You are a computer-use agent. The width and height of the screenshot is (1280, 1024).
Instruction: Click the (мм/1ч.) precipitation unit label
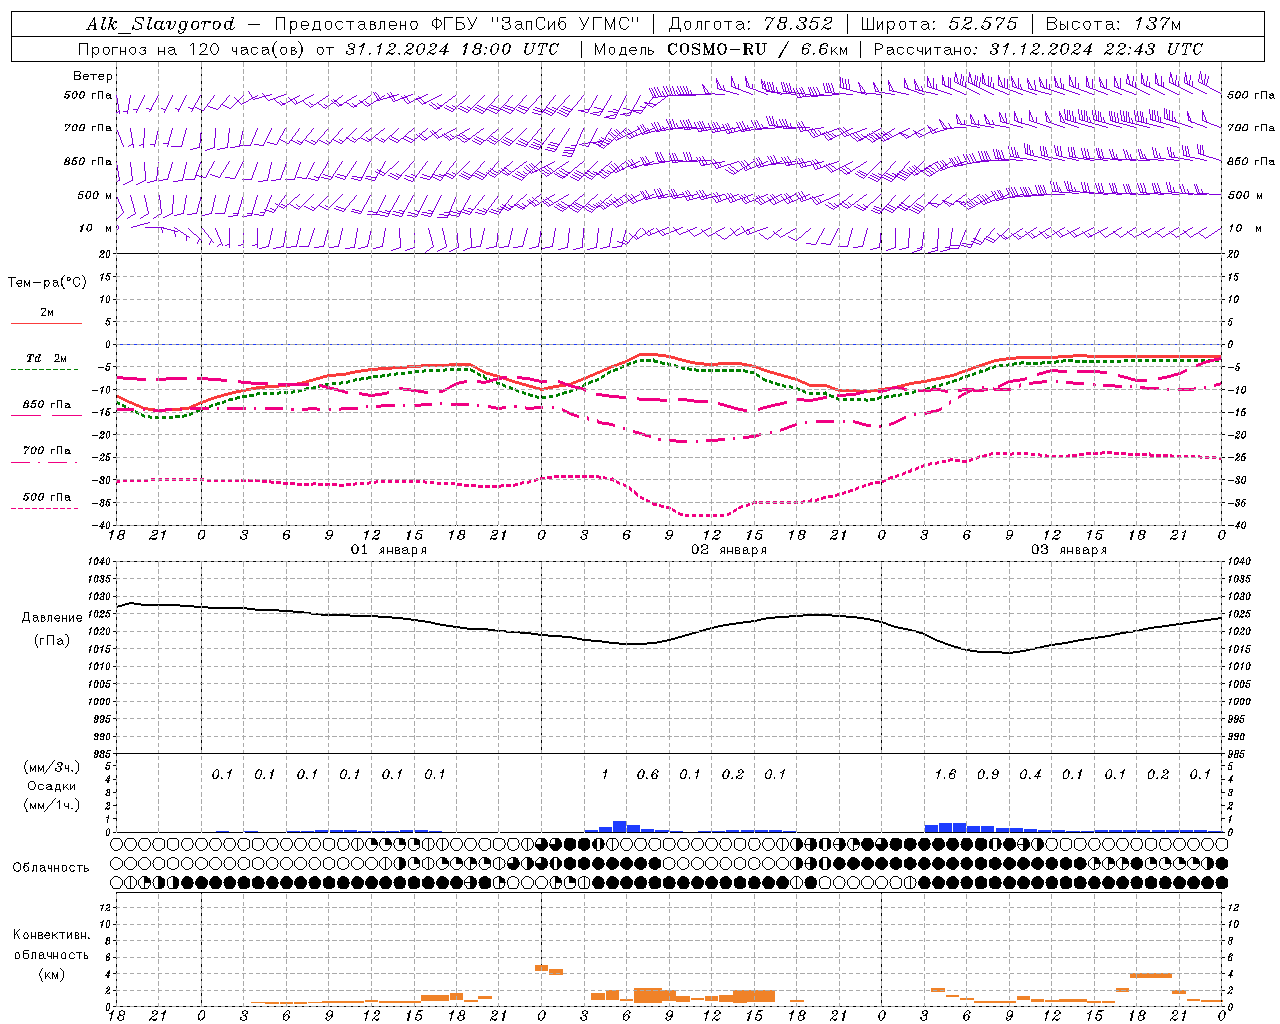pos(52,805)
